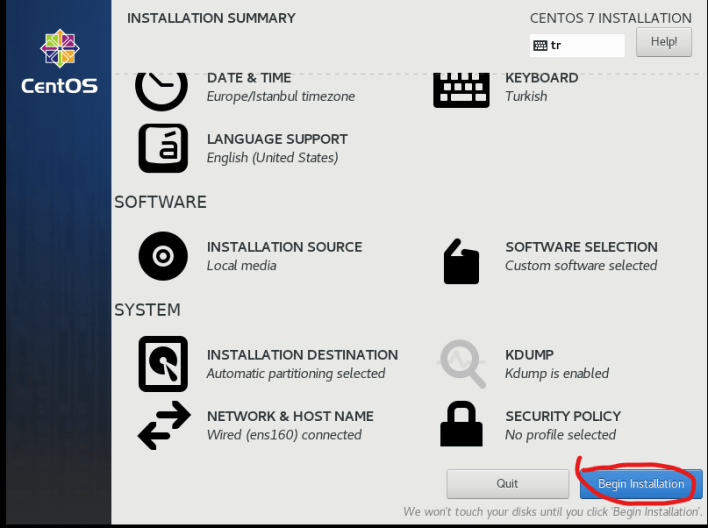Click the CentOS wordmark text
The height and width of the screenshot is (528, 708).
point(59,86)
